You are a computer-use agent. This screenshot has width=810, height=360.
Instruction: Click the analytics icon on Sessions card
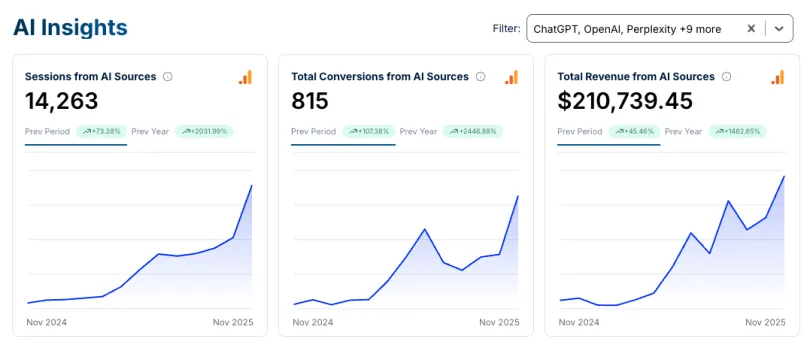point(245,77)
